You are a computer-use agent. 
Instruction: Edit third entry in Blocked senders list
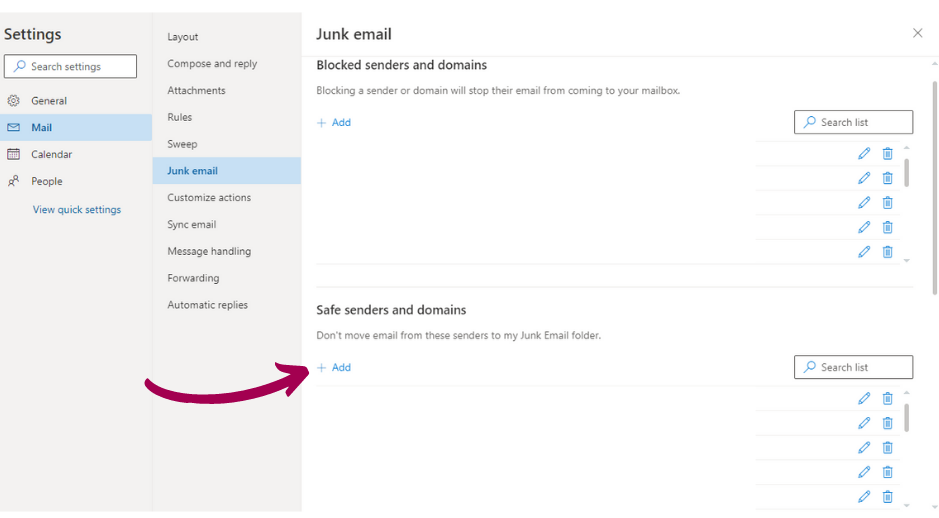(864, 202)
